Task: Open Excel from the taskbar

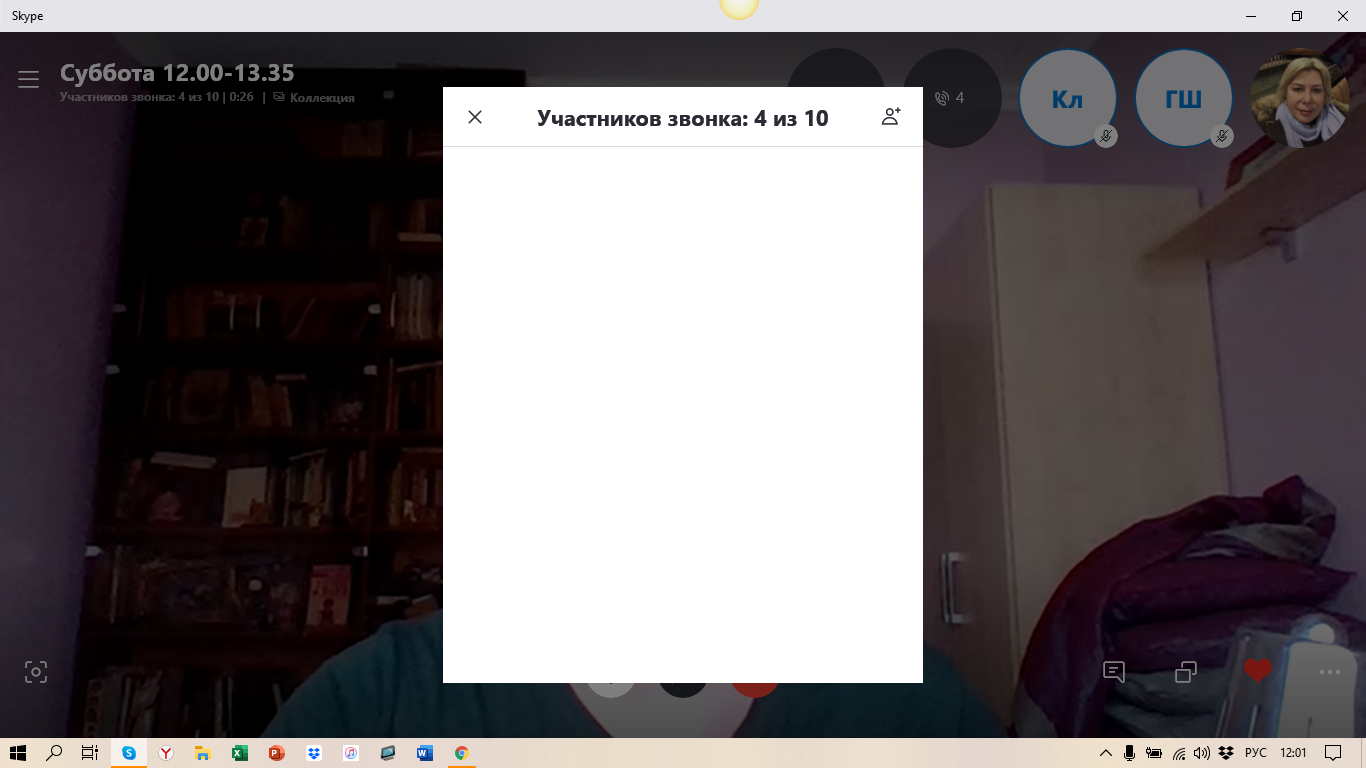Action: [240, 753]
